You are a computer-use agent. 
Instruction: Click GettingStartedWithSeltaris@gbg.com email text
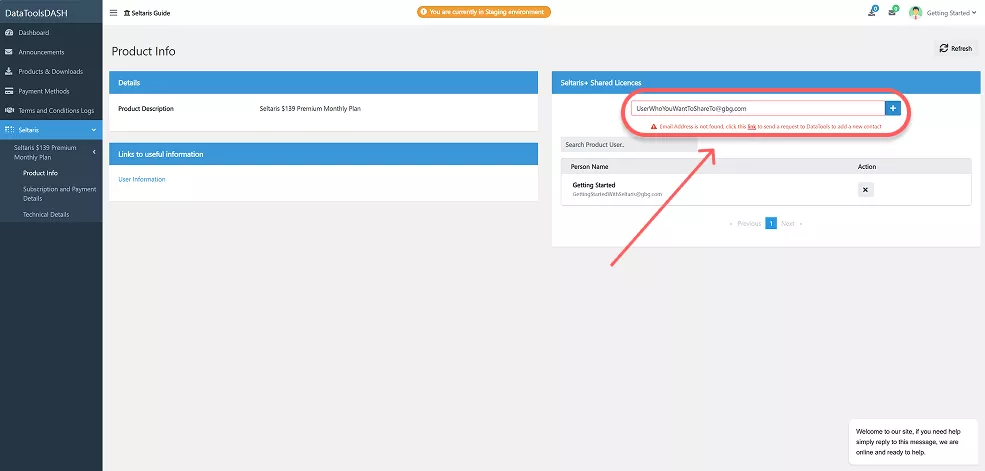point(617,194)
